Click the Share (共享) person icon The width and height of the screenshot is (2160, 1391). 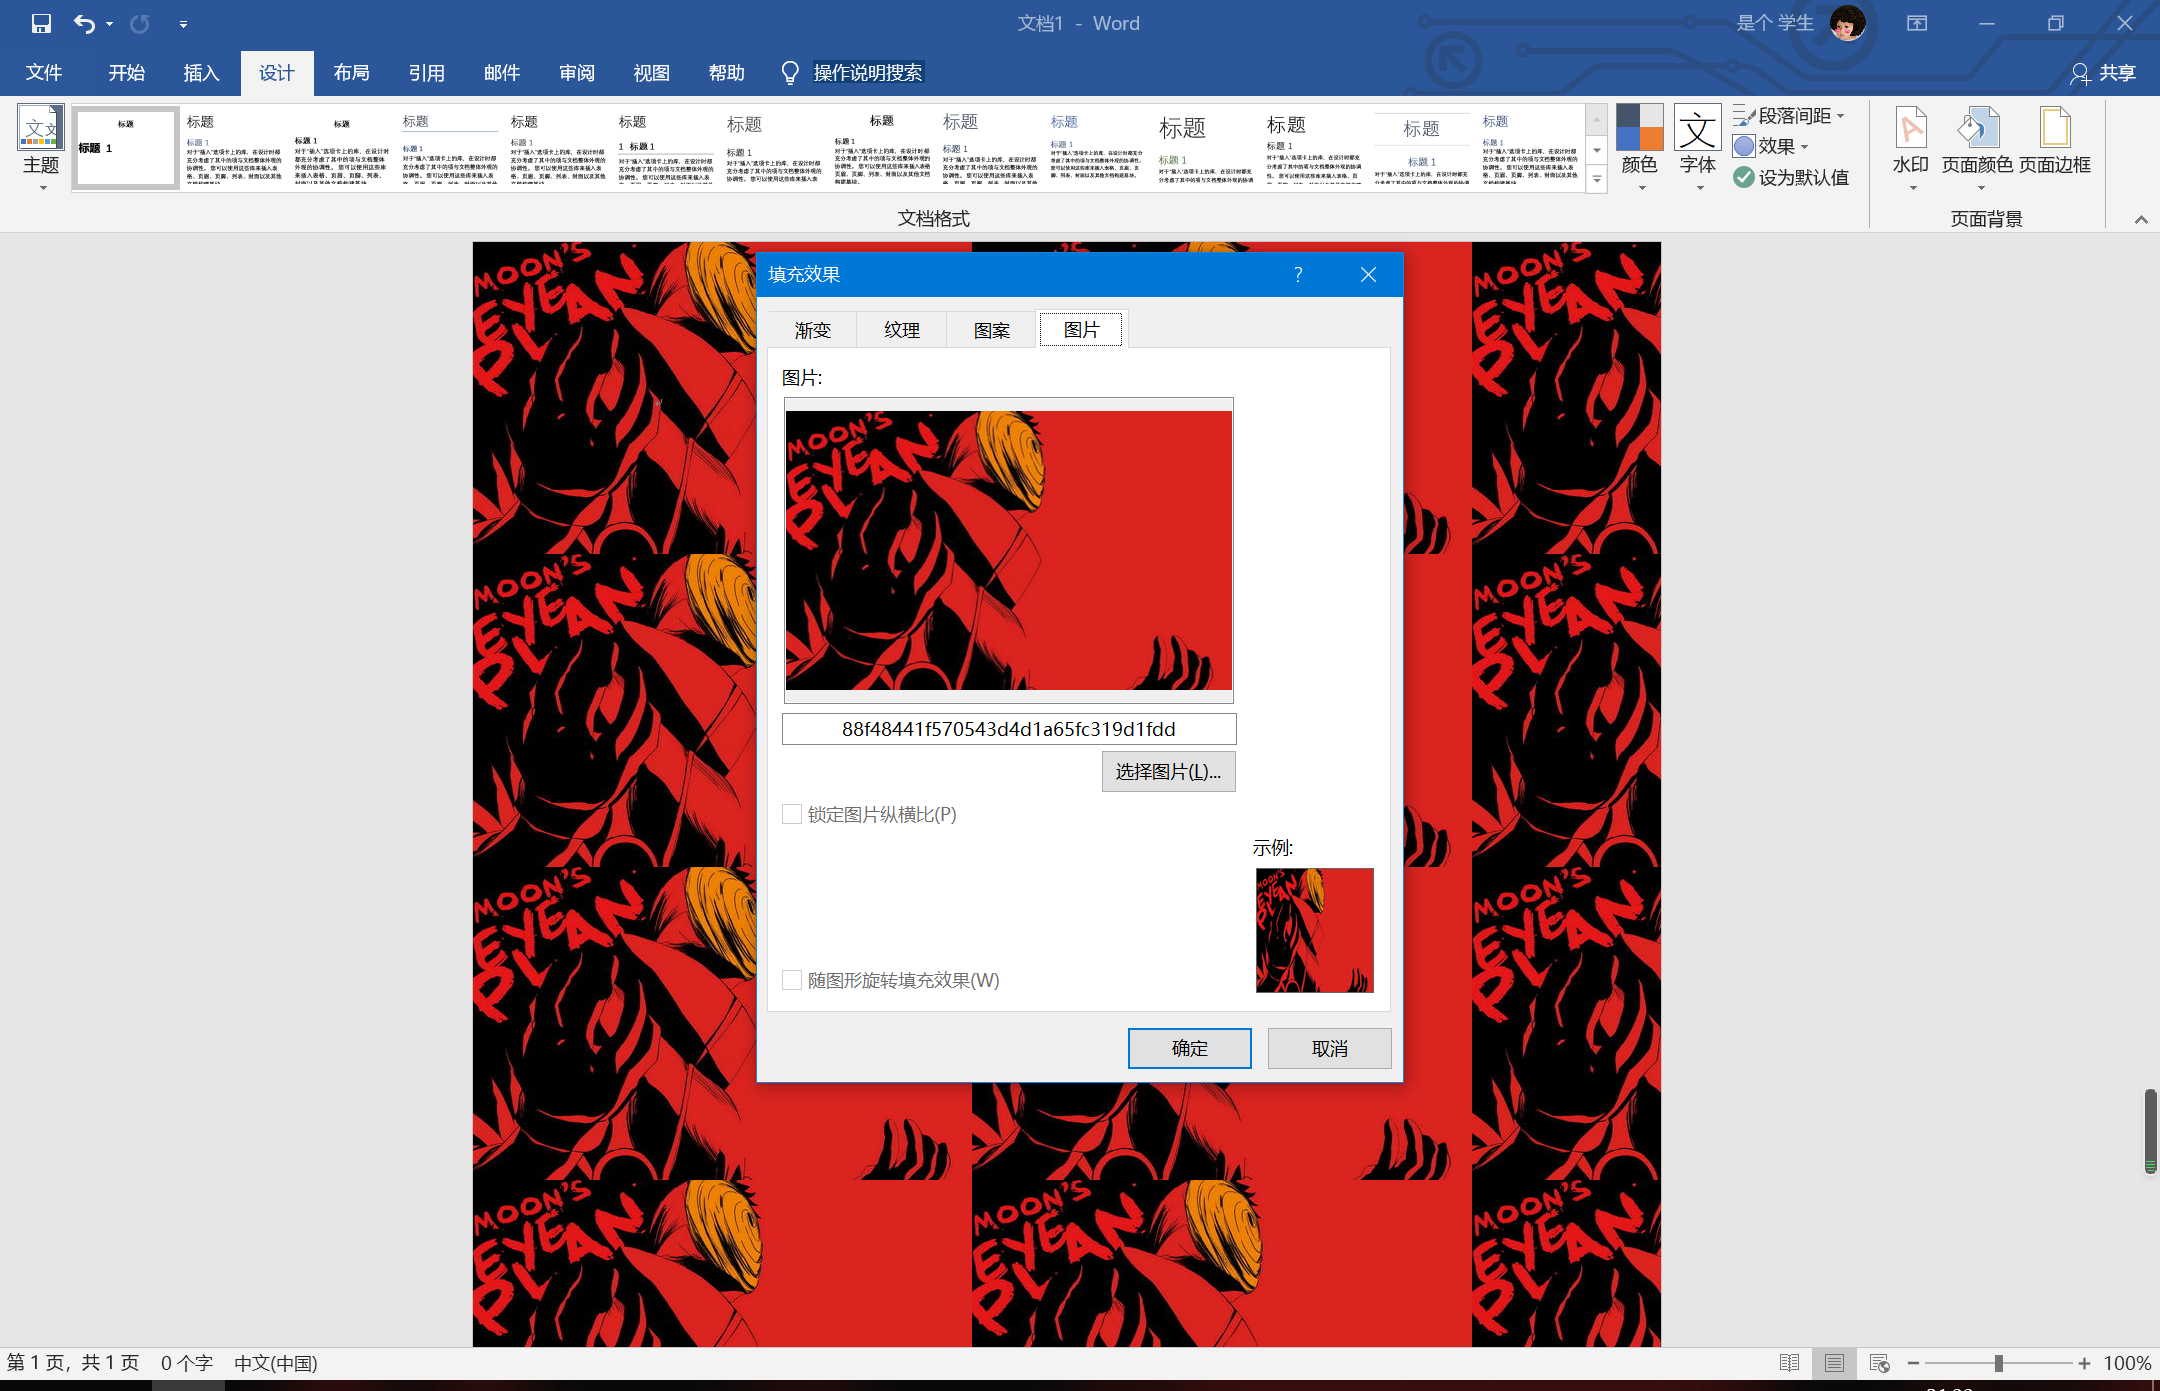pos(2080,73)
